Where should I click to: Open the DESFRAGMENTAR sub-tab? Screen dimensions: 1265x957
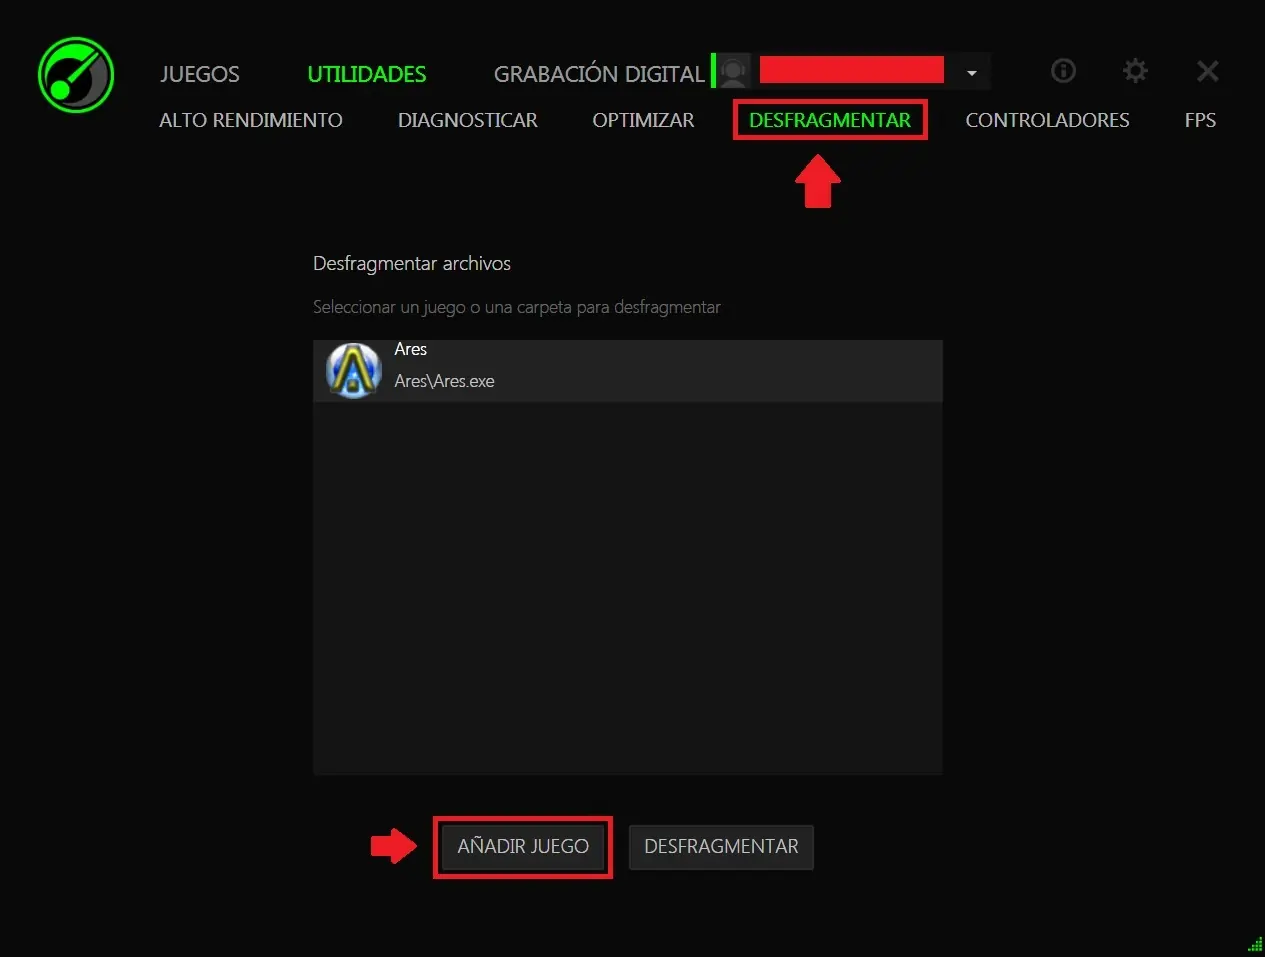coord(830,120)
